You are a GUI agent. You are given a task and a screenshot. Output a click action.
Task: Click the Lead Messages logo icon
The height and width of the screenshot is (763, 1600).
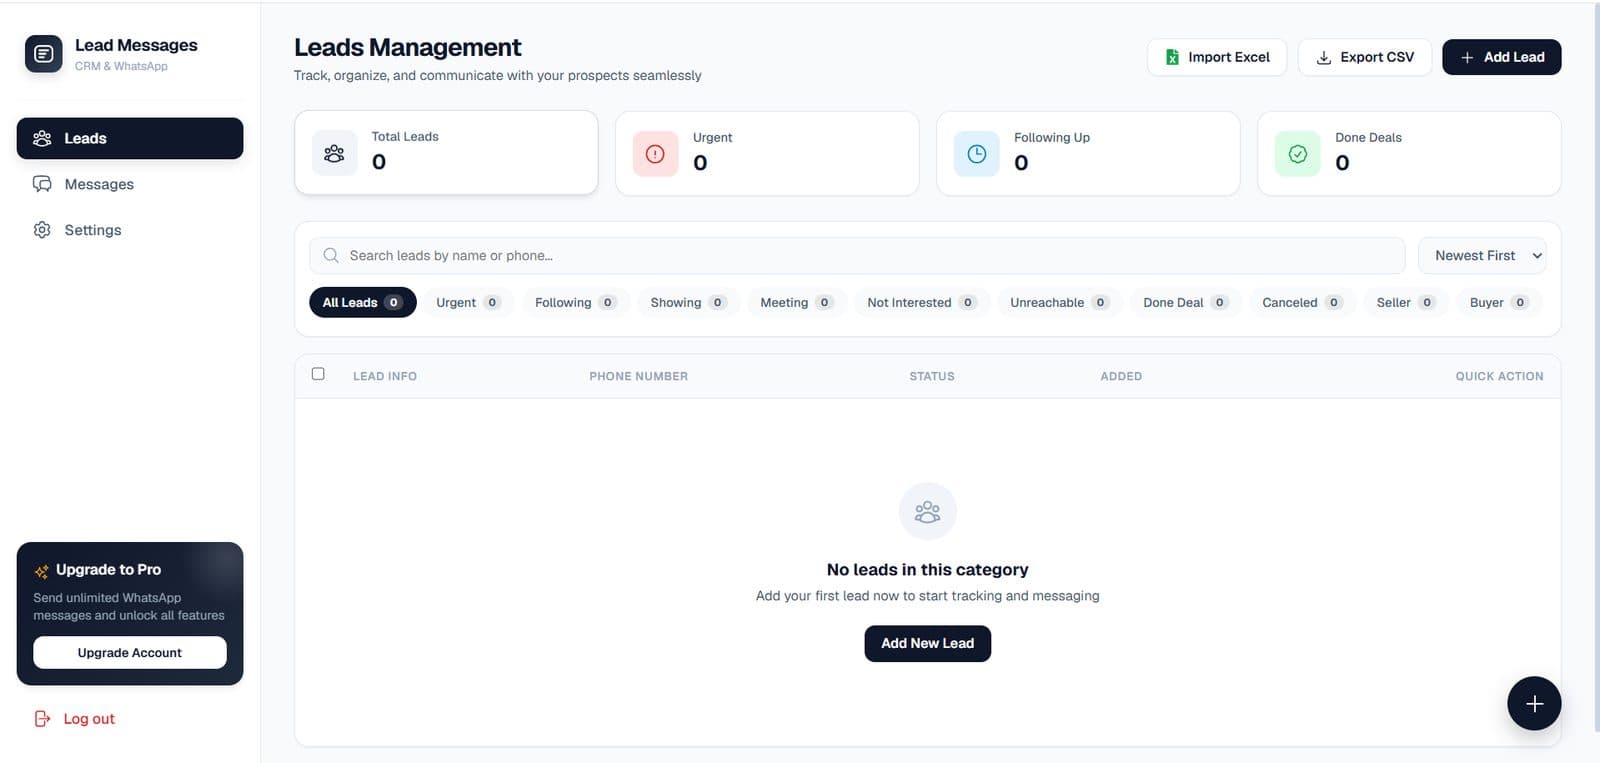tap(43, 54)
